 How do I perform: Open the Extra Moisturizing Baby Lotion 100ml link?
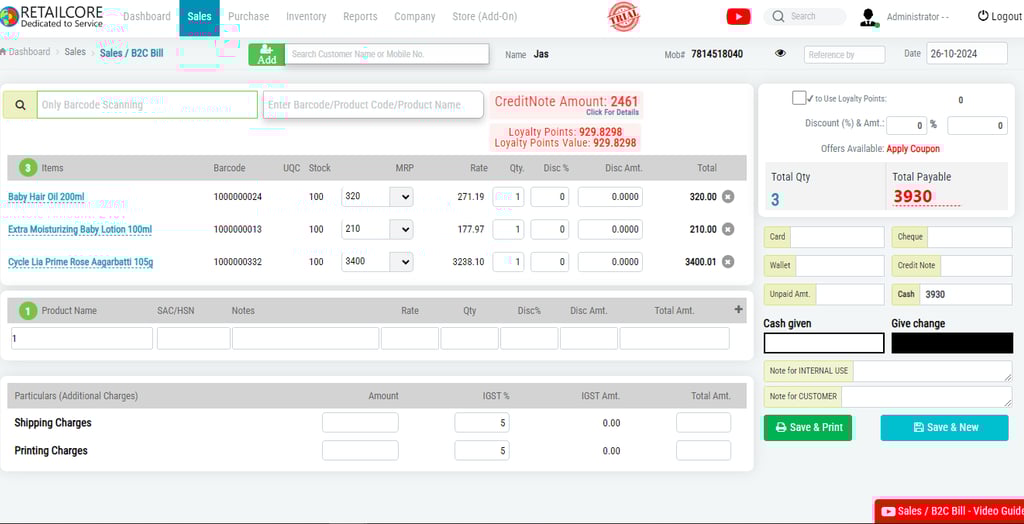point(80,229)
